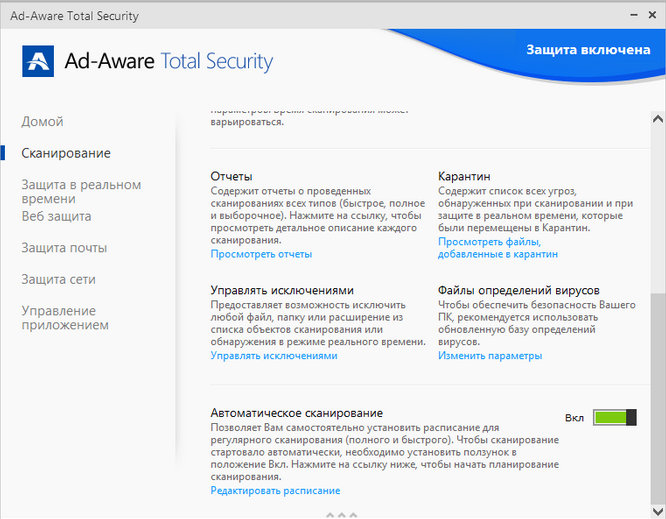The height and width of the screenshot is (519, 666).
Task: Minimize the Ad-Aware window
Action: pyautogui.click(x=634, y=15)
